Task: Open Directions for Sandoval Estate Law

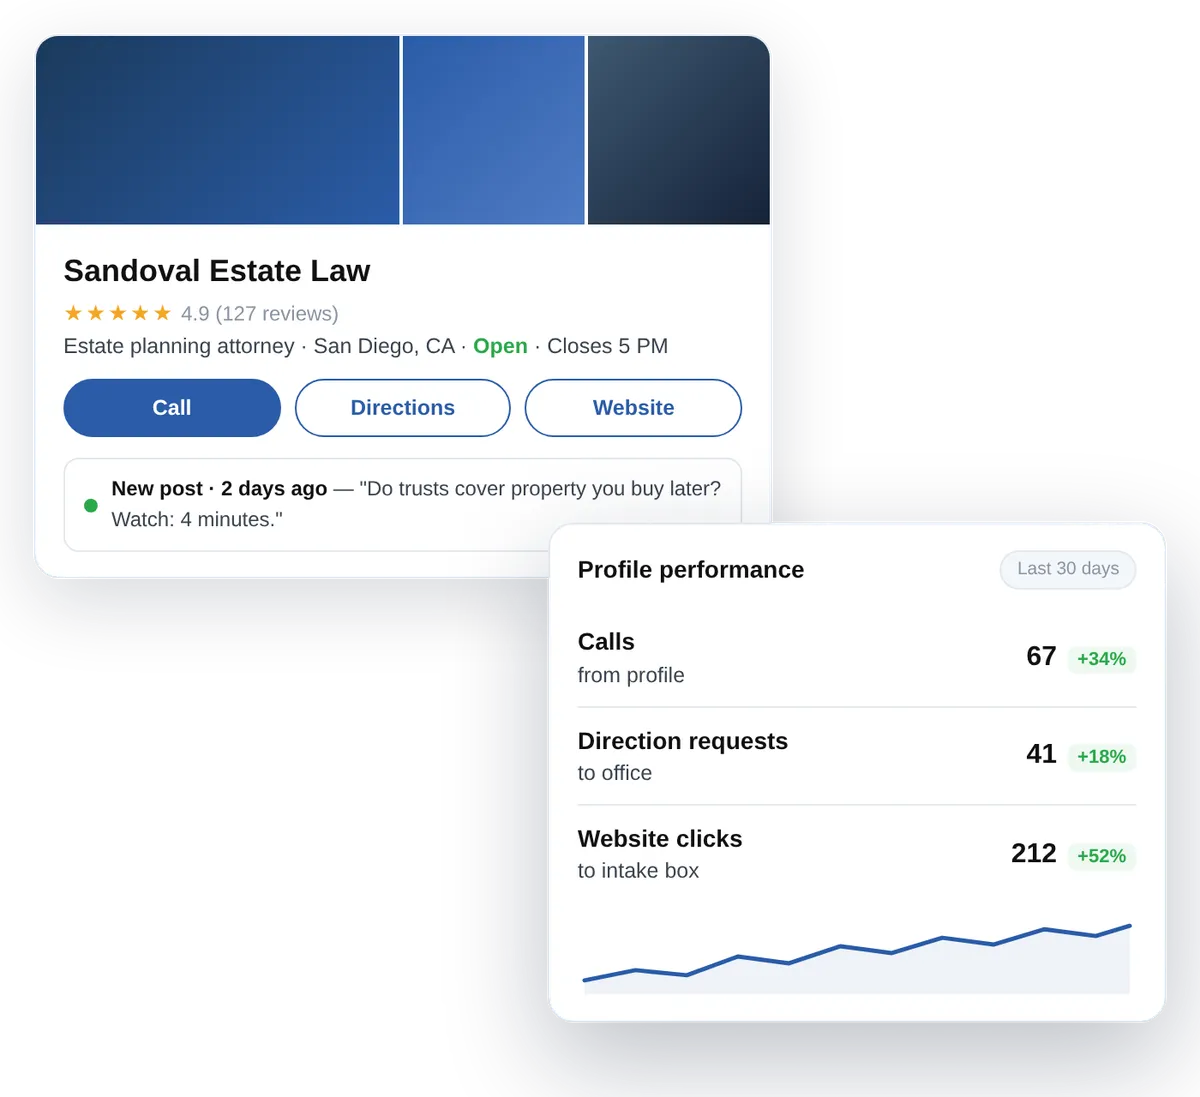Action: click(x=403, y=408)
